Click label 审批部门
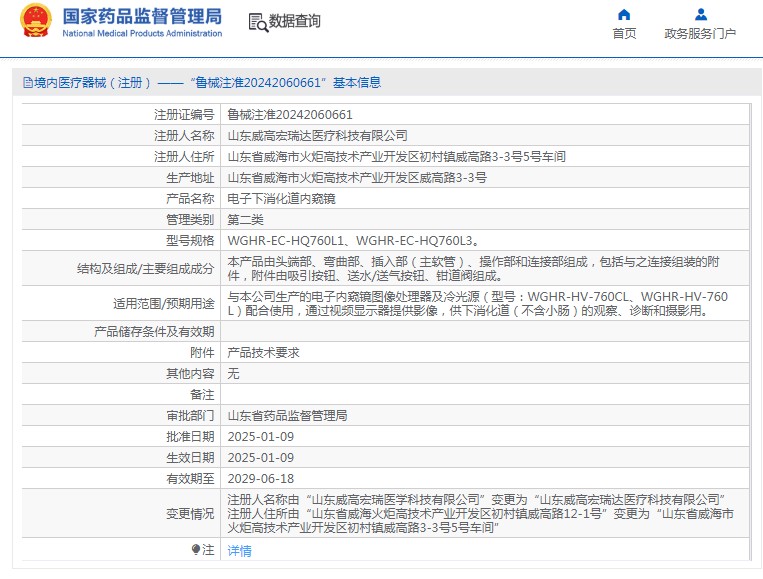 (x=190, y=416)
